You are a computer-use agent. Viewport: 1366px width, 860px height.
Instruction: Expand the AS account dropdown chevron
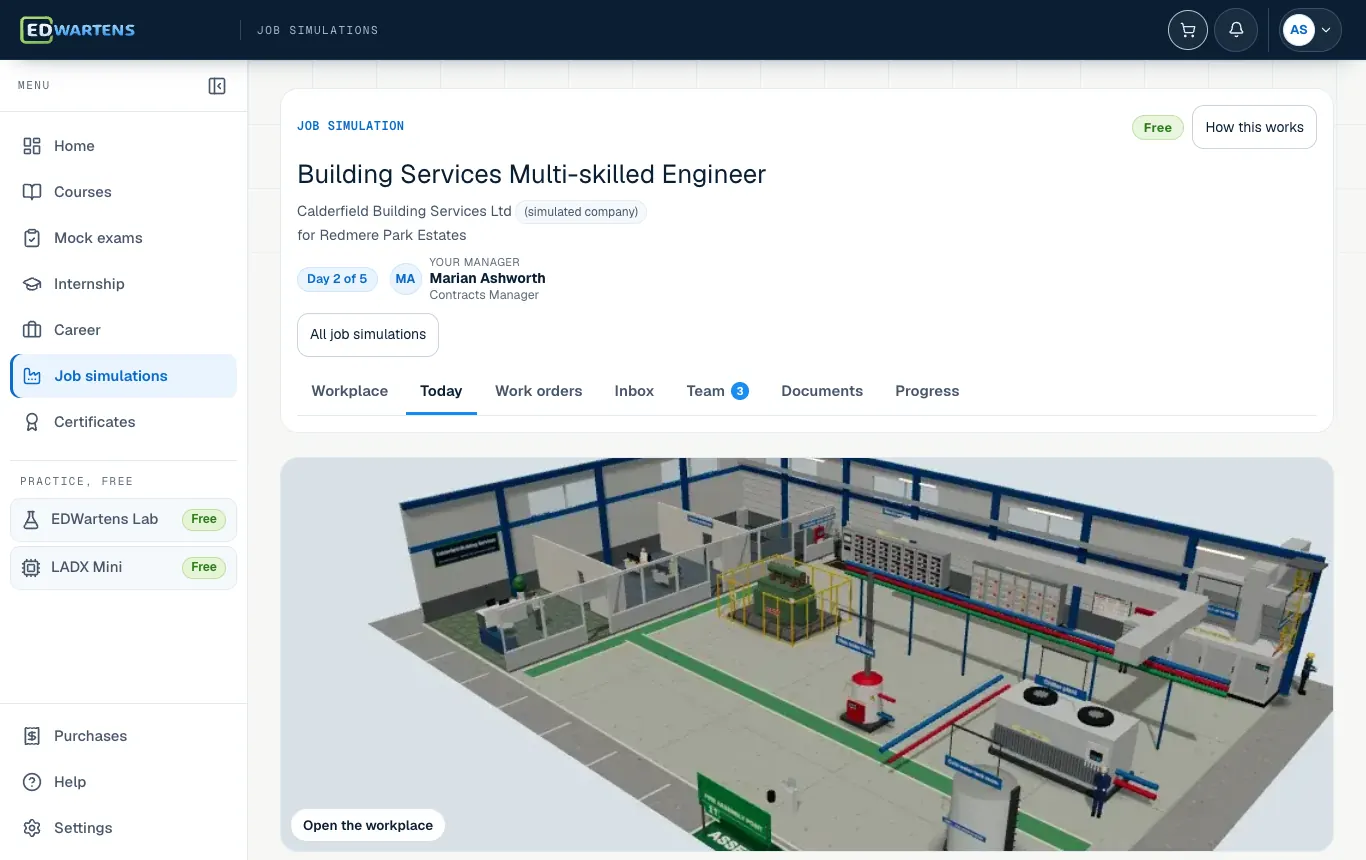click(1326, 30)
